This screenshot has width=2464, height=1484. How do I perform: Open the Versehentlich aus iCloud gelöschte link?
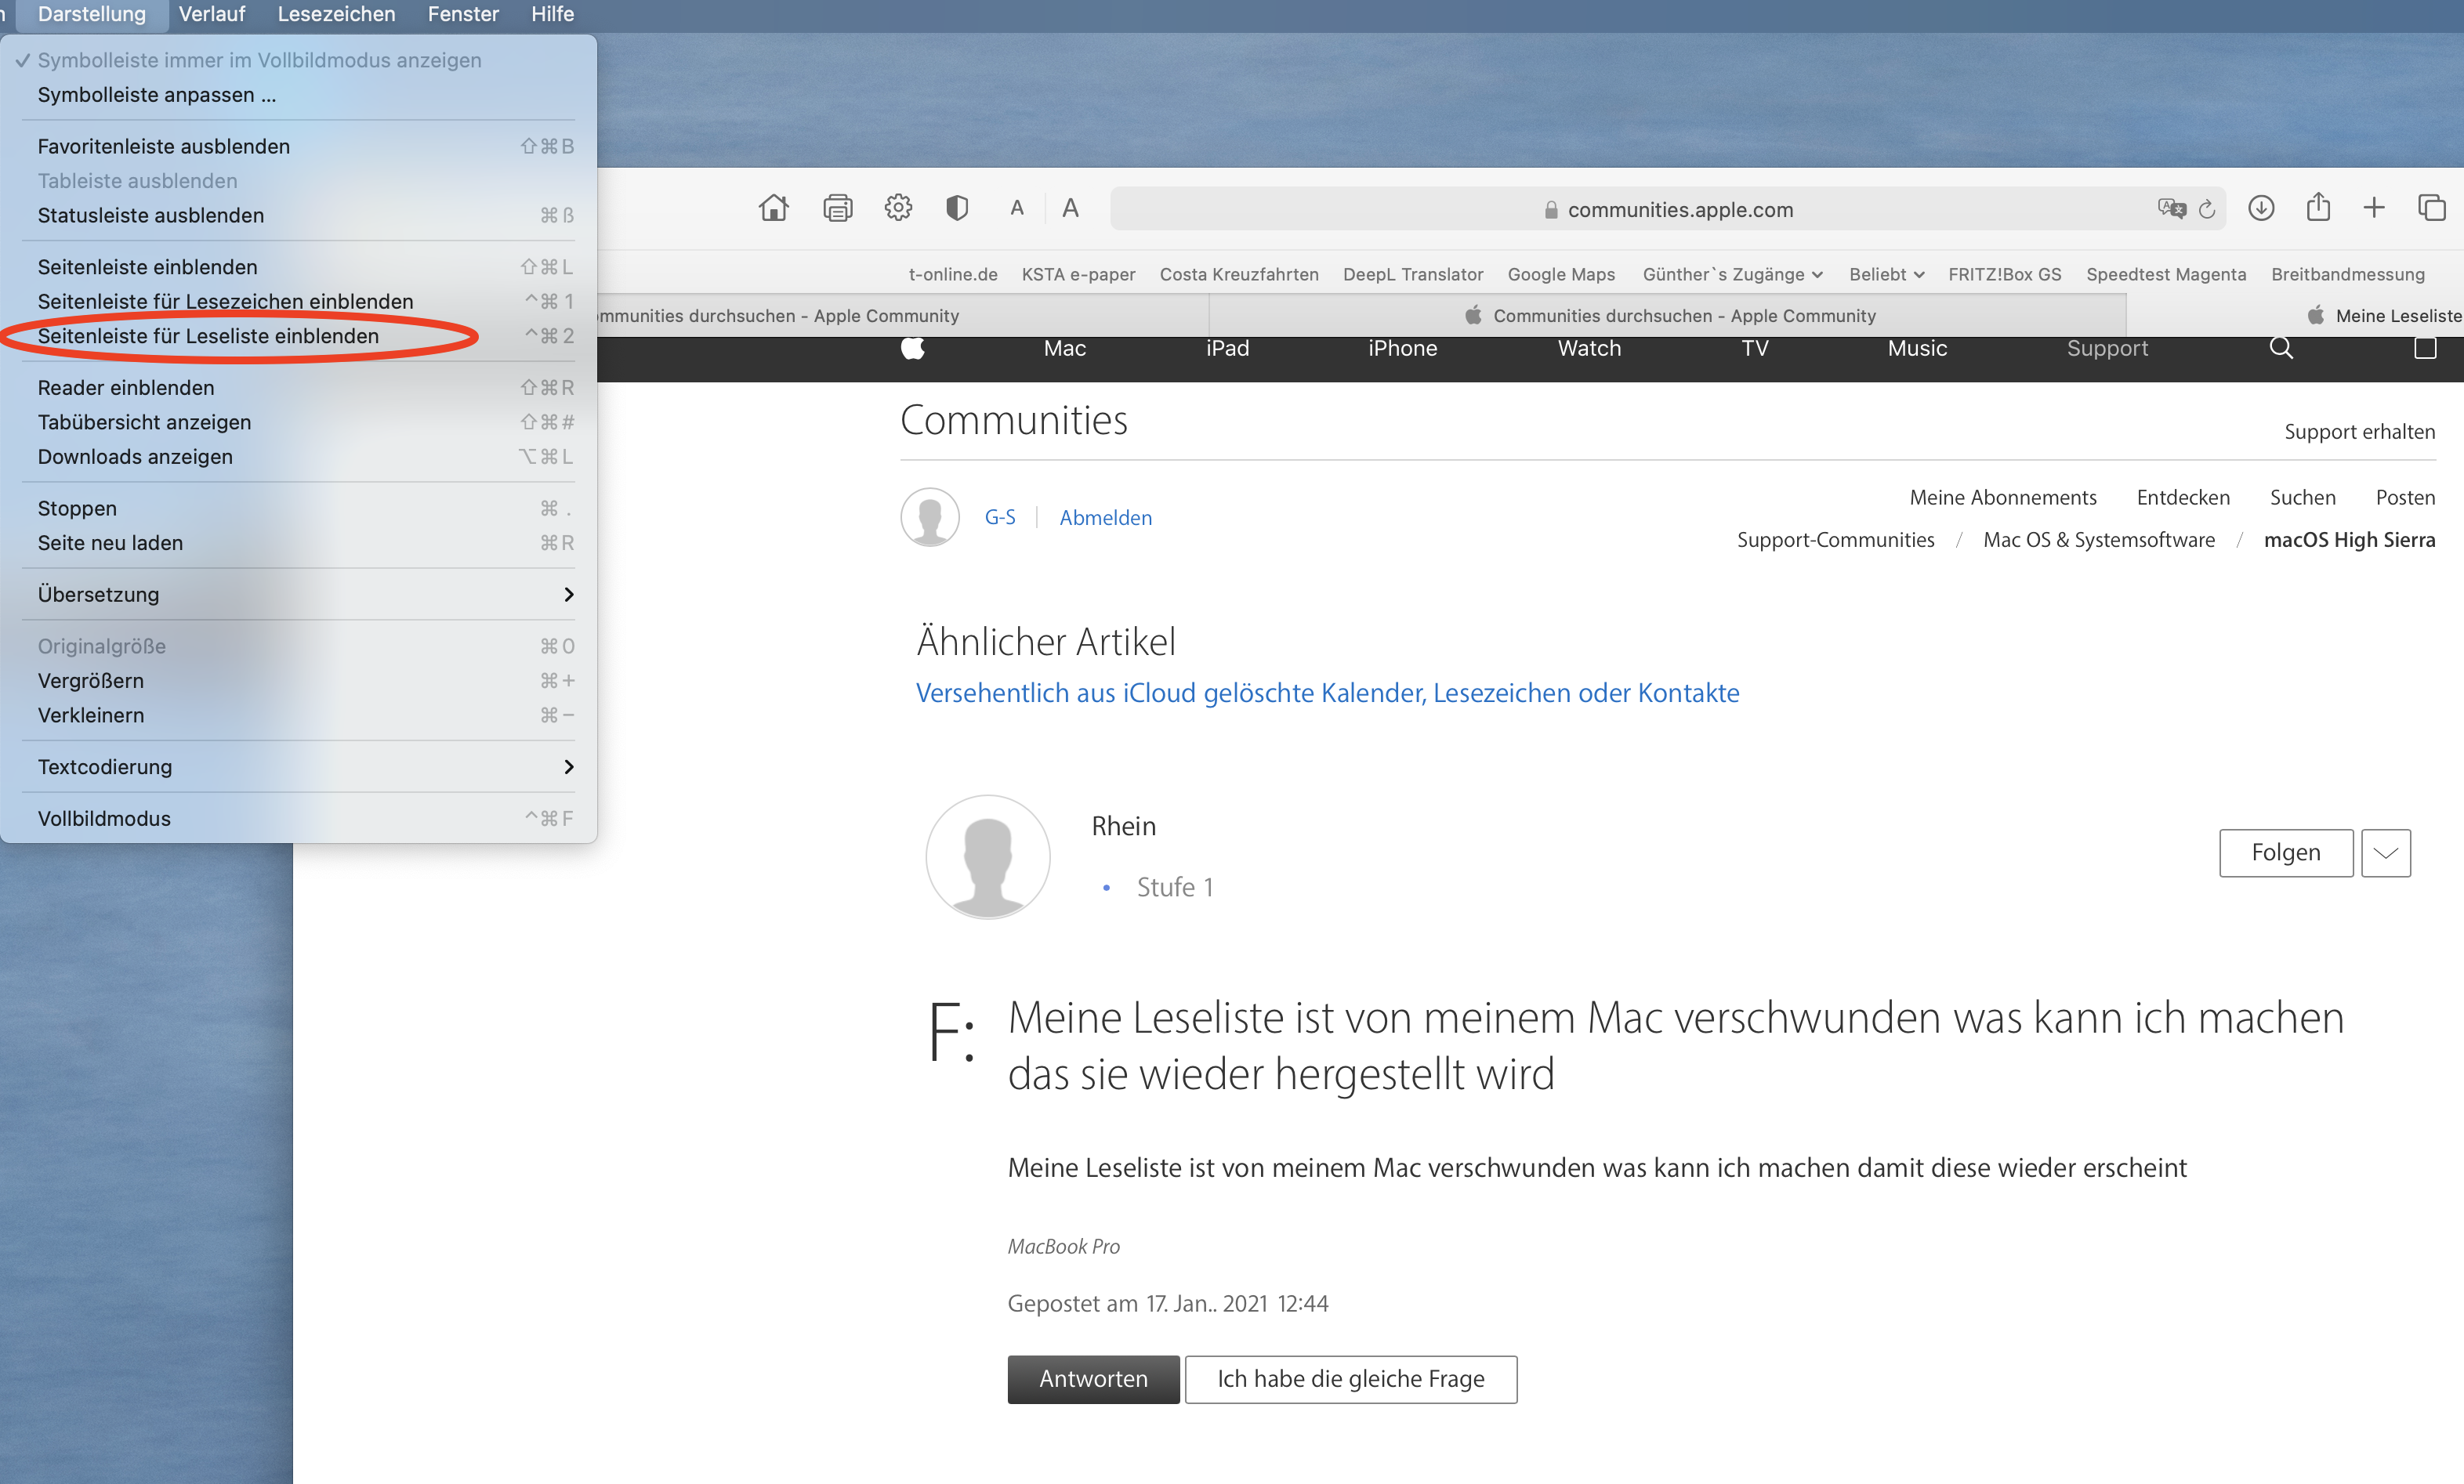coord(1327,693)
